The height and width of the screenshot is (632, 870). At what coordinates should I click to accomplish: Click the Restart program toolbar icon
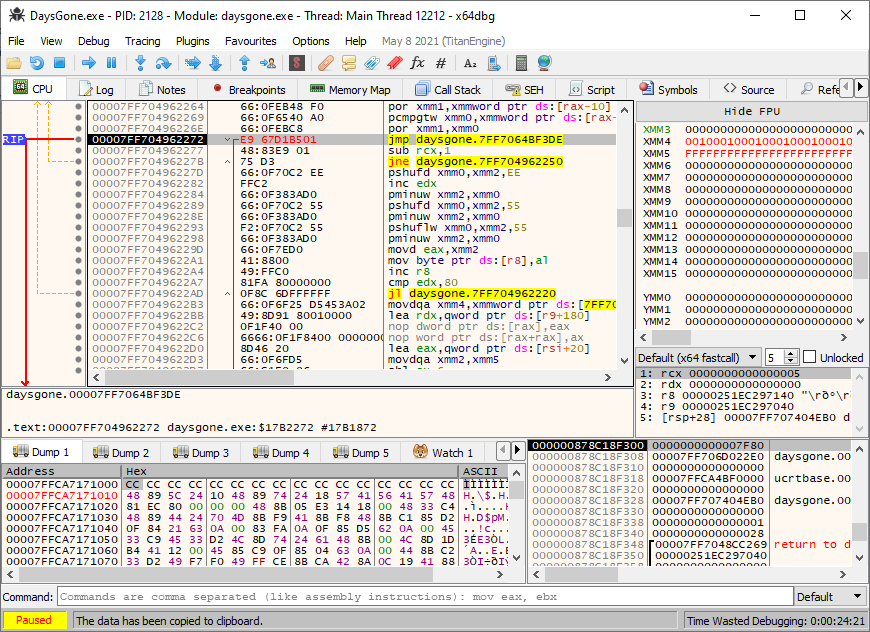click(37, 63)
